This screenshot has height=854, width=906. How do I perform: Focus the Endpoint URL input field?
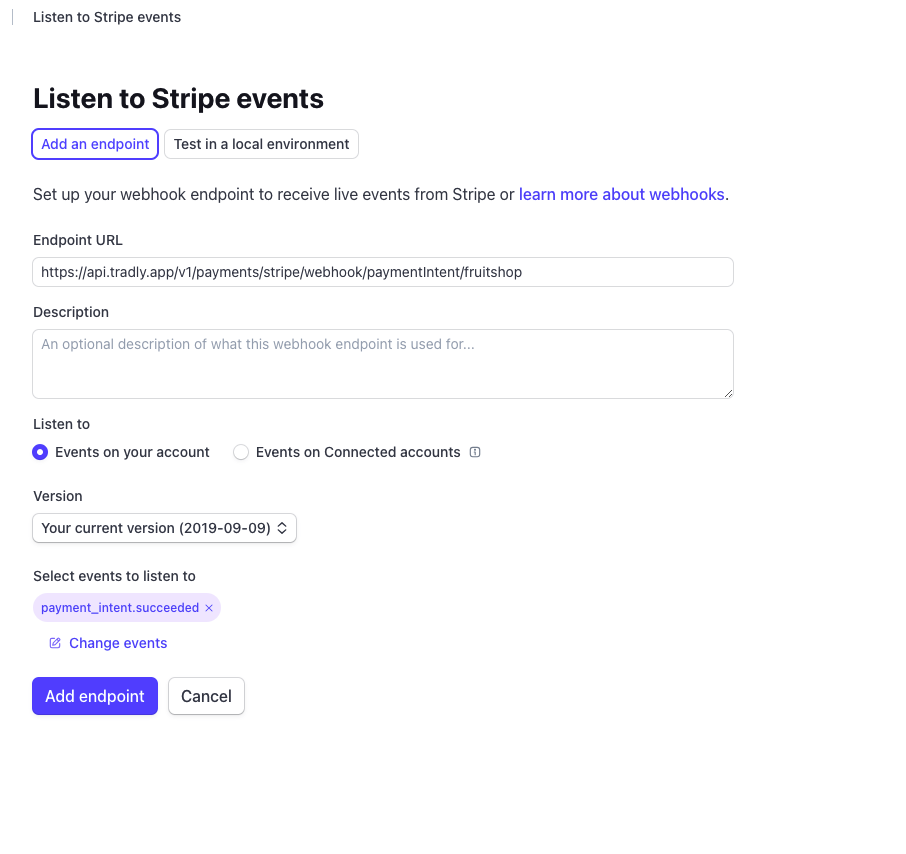(x=382, y=272)
